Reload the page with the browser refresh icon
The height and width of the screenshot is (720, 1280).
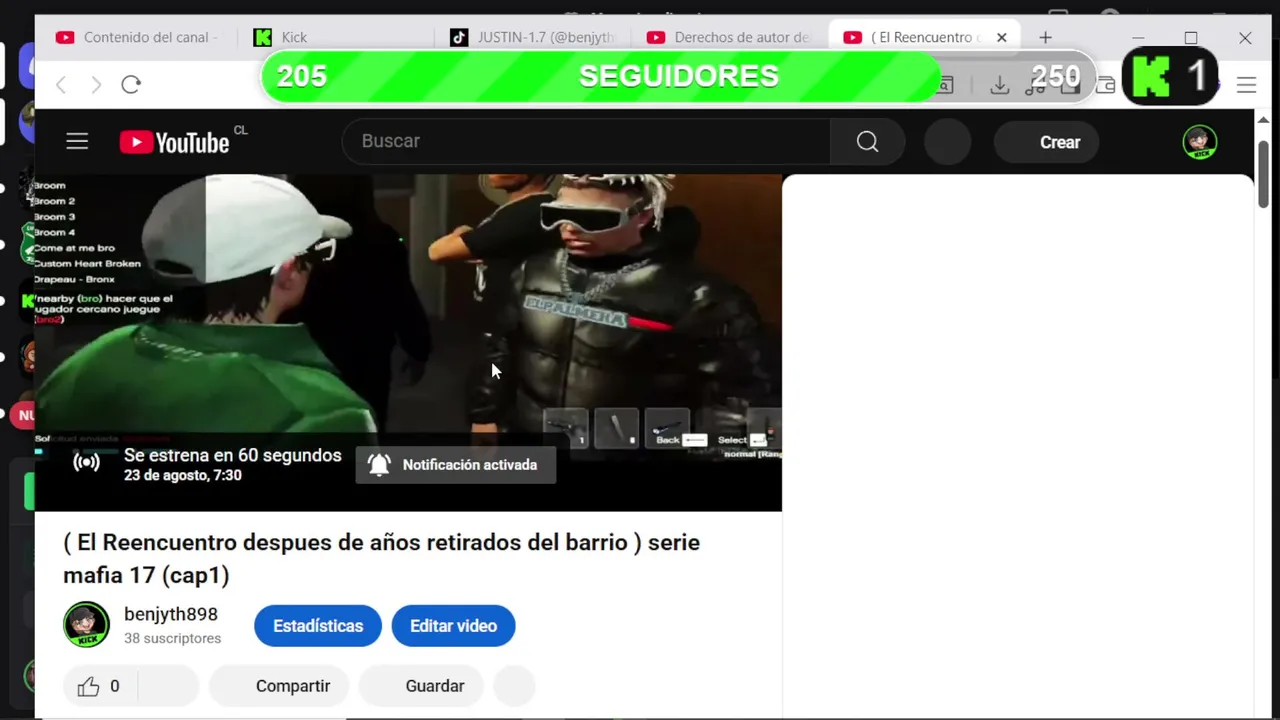131,85
